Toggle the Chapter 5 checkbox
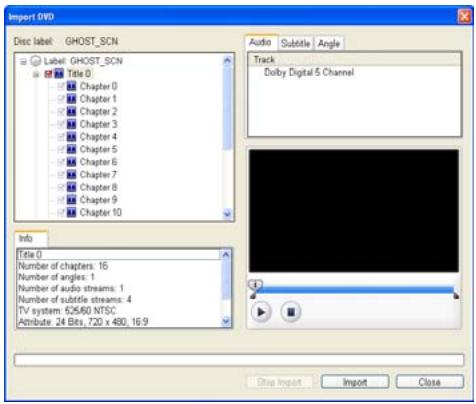This screenshot has width=476, height=404. [61, 149]
